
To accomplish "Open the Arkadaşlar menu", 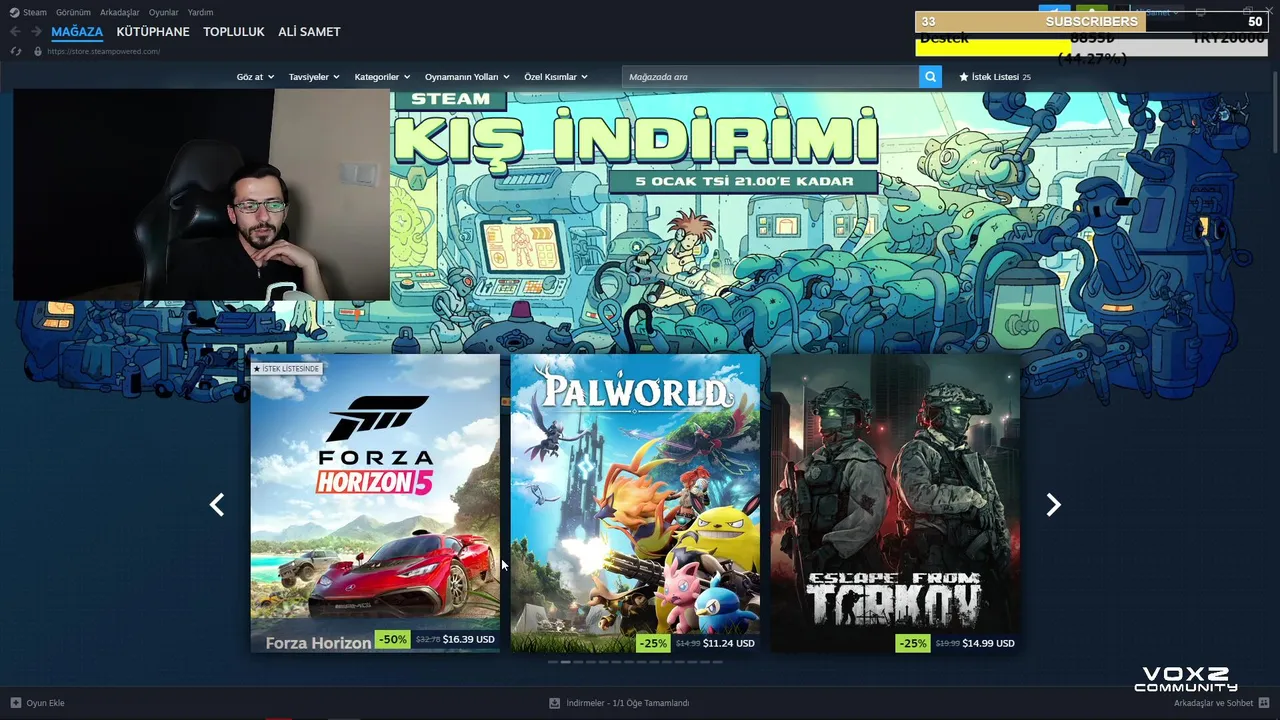I will pos(119,12).
